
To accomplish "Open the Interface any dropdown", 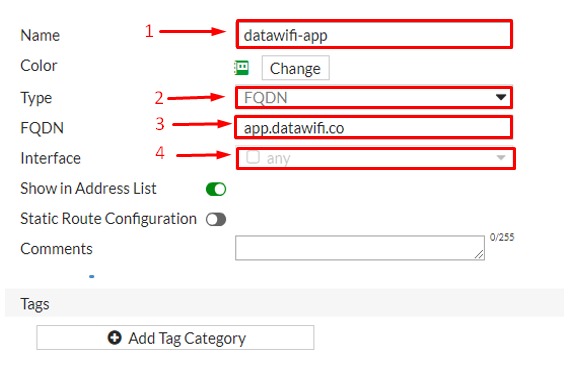I will point(375,158).
